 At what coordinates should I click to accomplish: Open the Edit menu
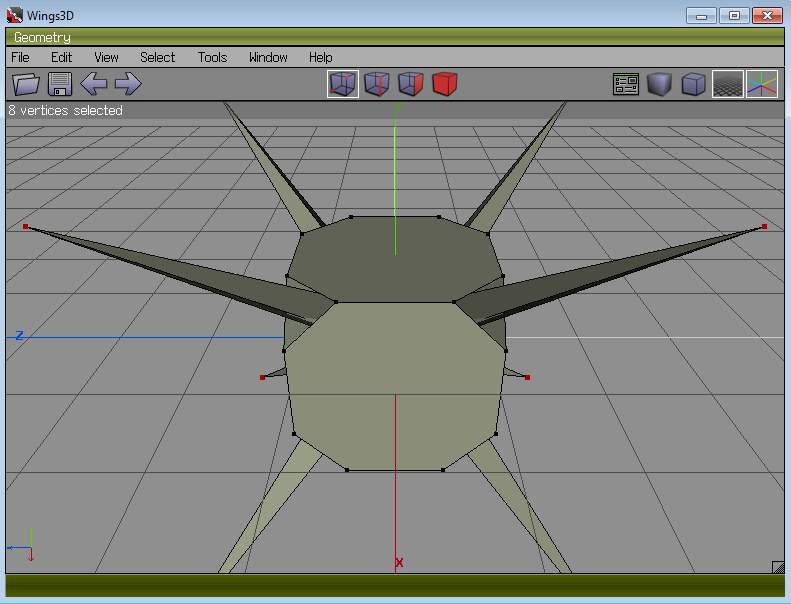pyautogui.click(x=62, y=57)
